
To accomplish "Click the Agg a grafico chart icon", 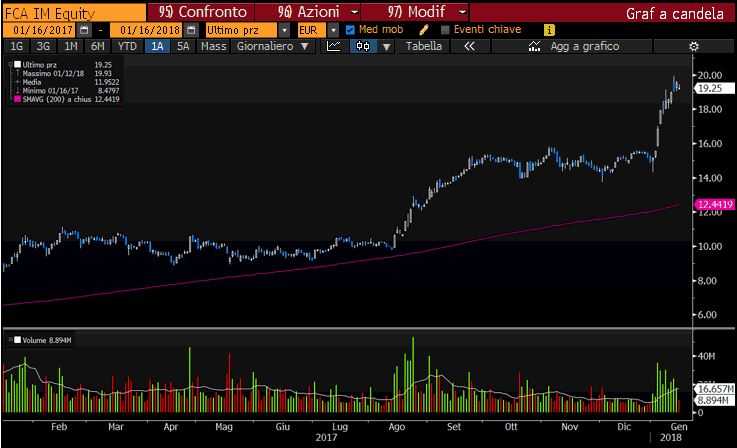I will click(534, 46).
